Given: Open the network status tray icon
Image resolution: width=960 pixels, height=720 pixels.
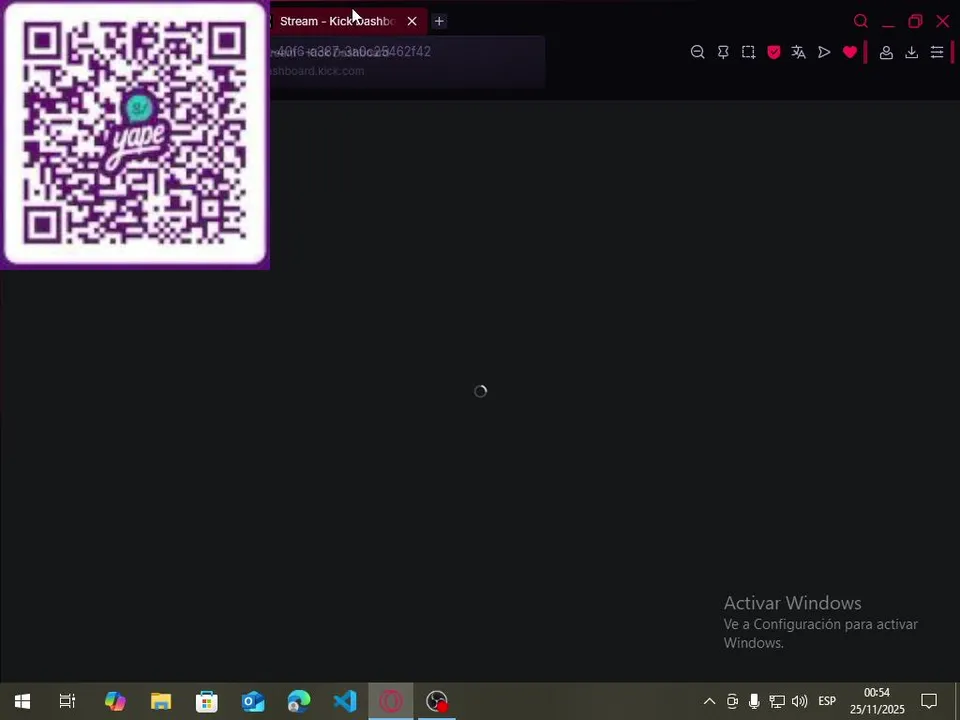Looking at the screenshot, I should (x=777, y=701).
